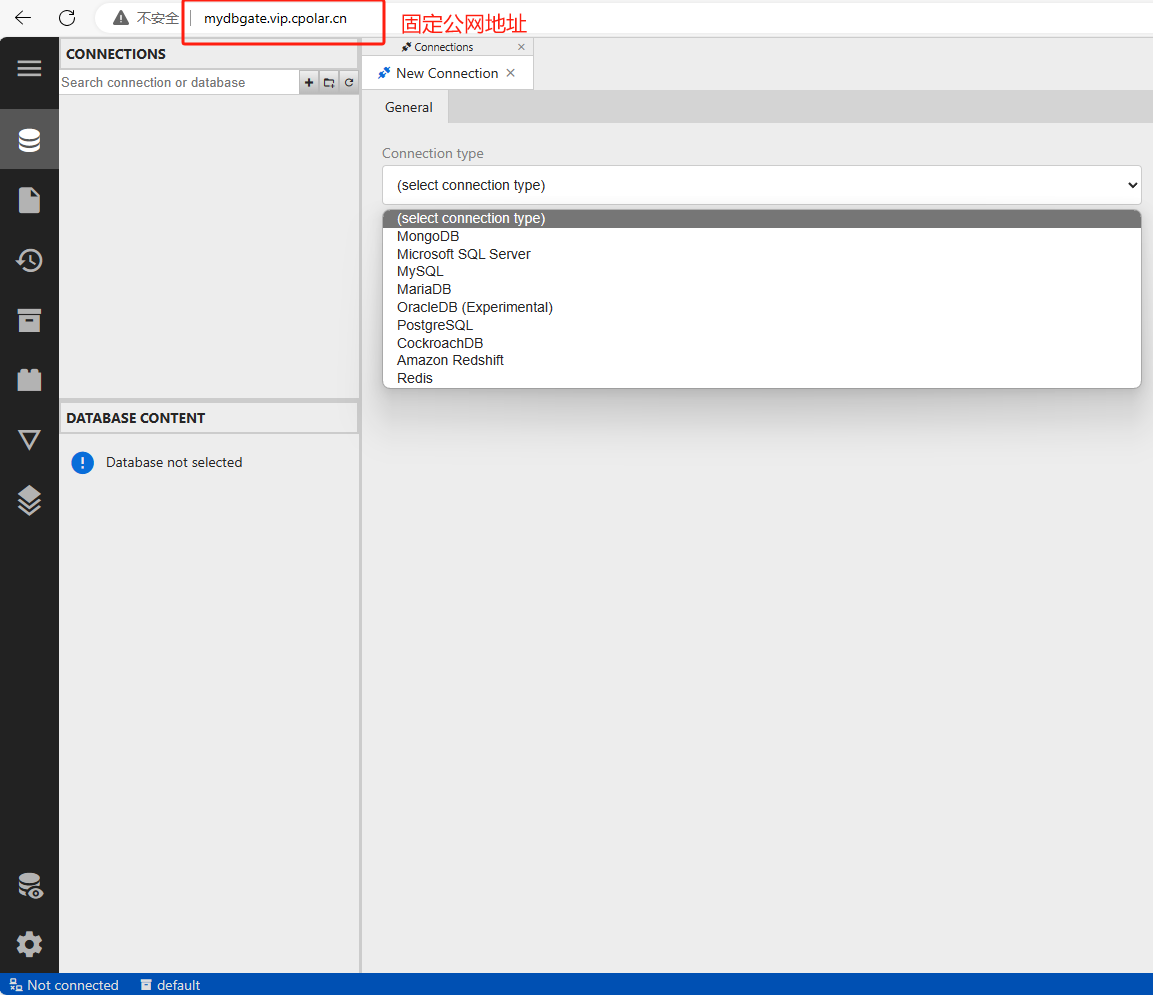The width and height of the screenshot is (1153, 995).
Task: Refresh the connections list
Action: (x=349, y=82)
